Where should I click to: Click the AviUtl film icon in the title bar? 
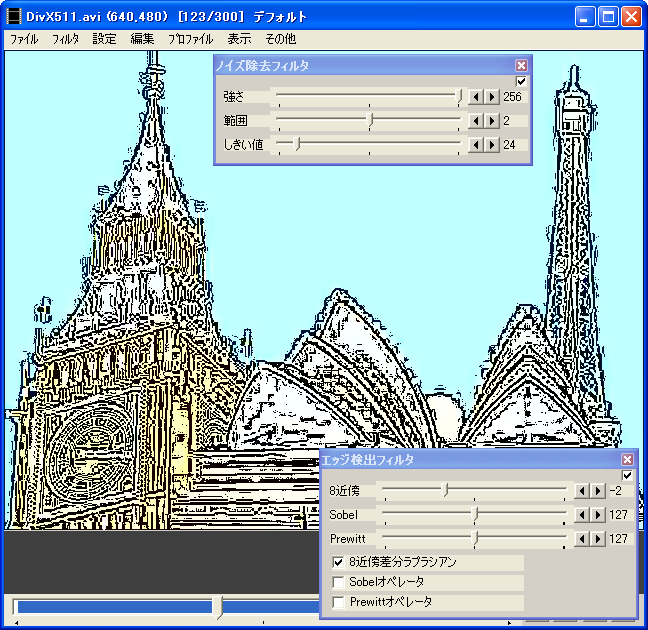14,17
